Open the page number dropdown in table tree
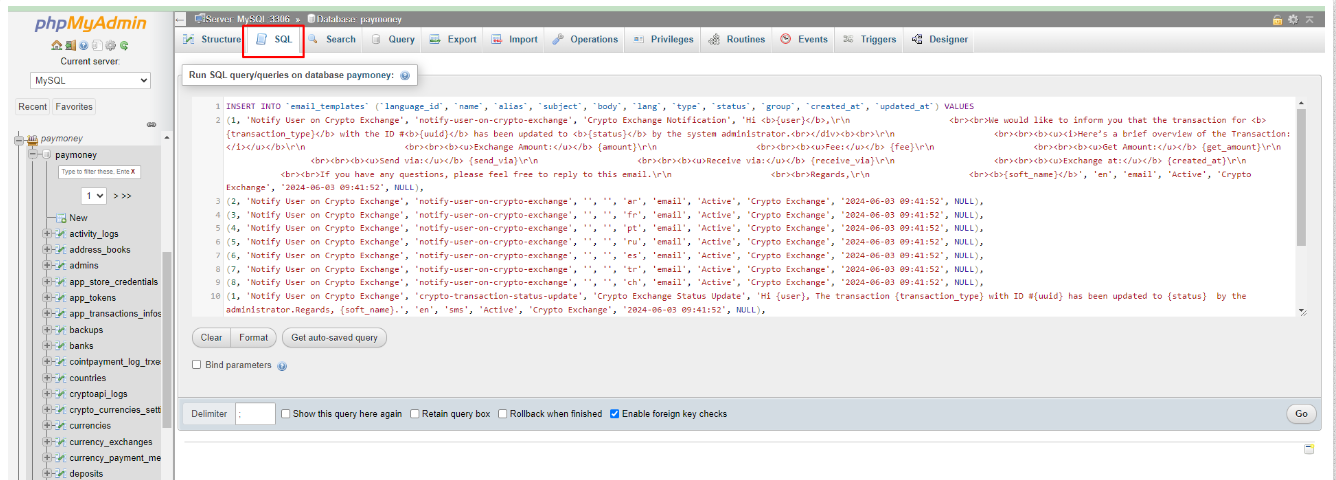 tap(95, 196)
